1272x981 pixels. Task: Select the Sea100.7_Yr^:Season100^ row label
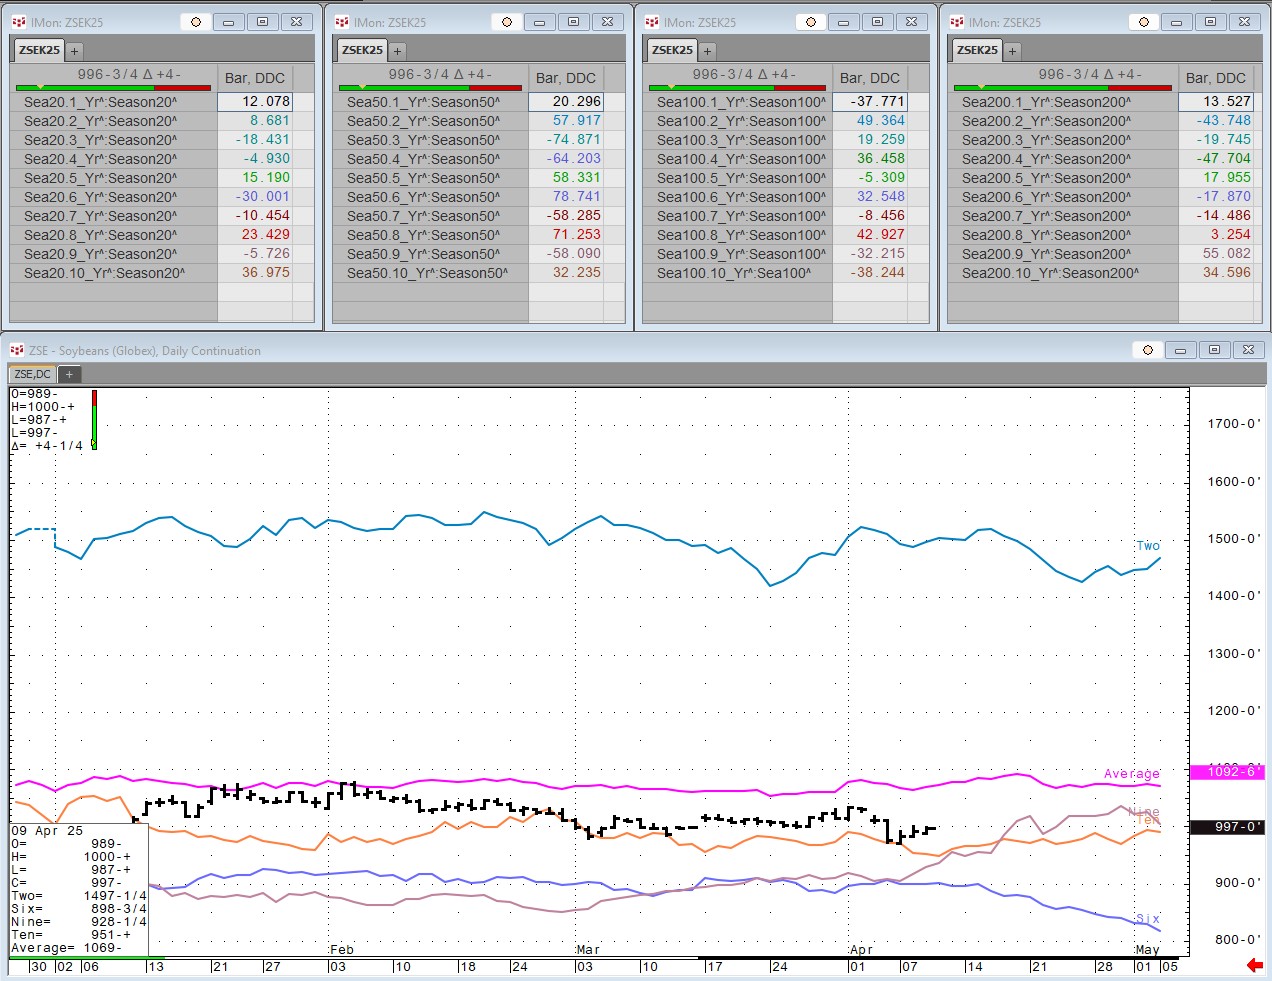coord(742,216)
